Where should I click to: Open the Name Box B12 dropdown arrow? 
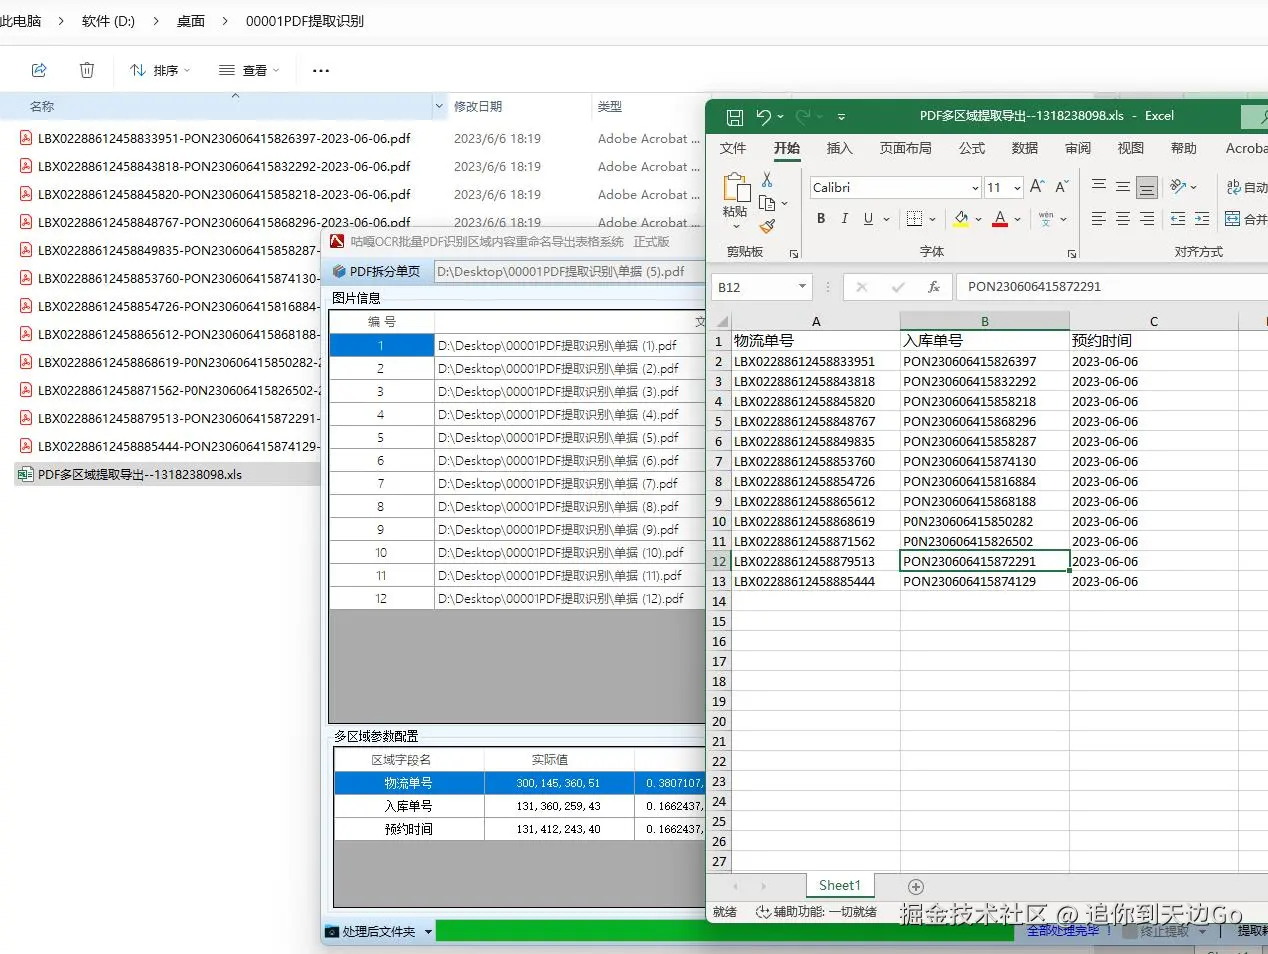pyautogui.click(x=802, y=287)
